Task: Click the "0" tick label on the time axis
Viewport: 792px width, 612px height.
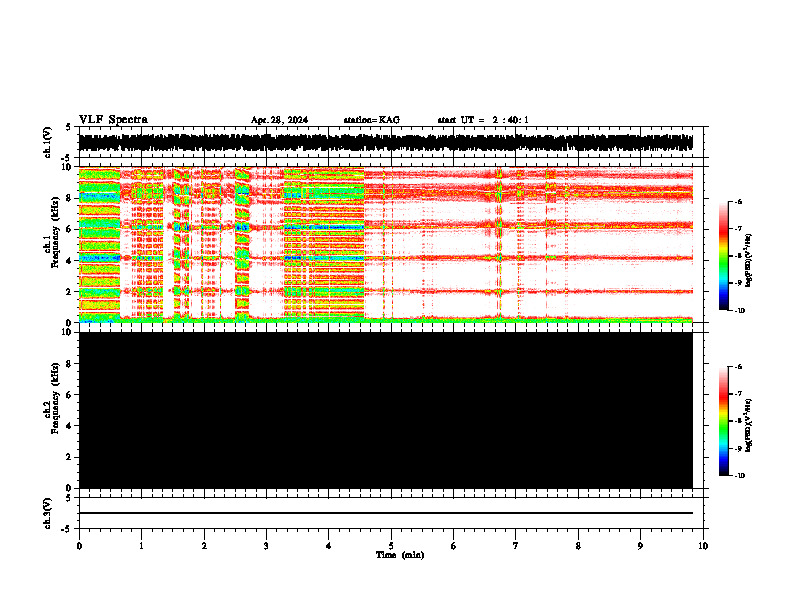Action: click(x=79, y=546)
